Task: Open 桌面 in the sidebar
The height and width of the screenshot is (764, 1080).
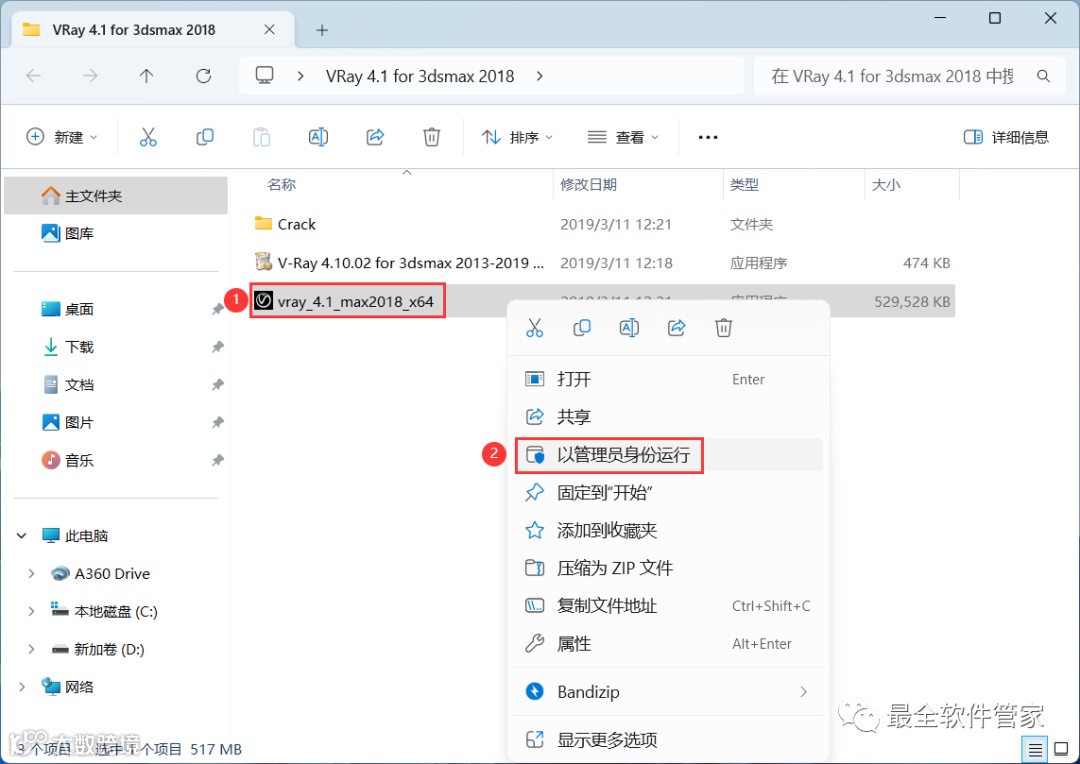Action: (x=116, y=309)
